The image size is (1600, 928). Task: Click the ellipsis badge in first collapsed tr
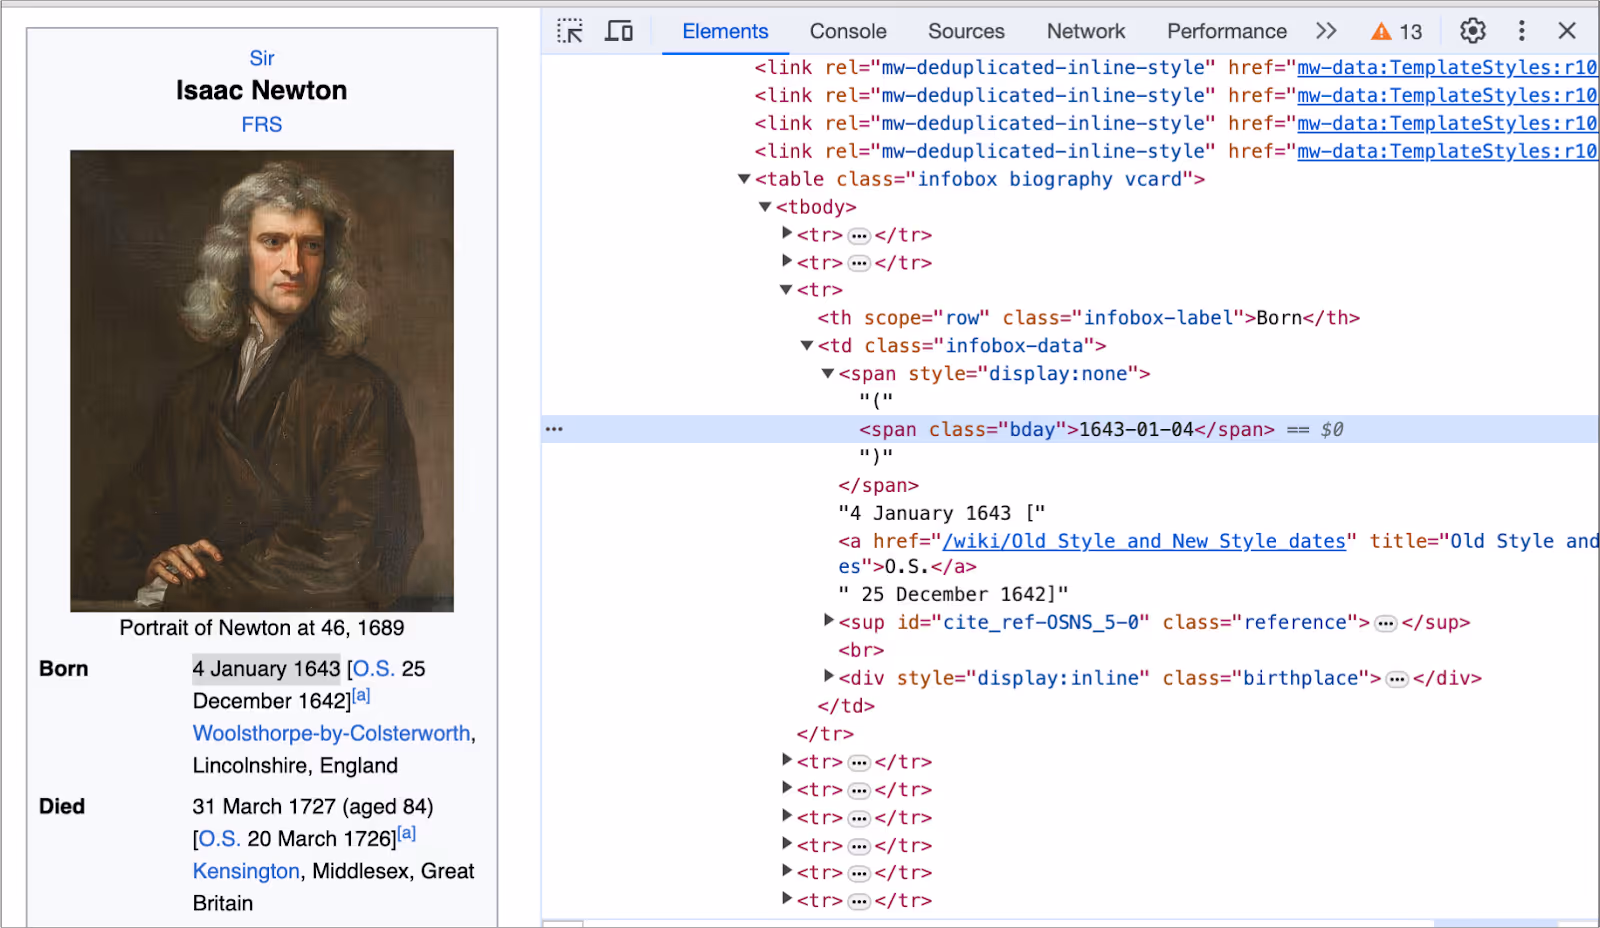click(859, 236)
